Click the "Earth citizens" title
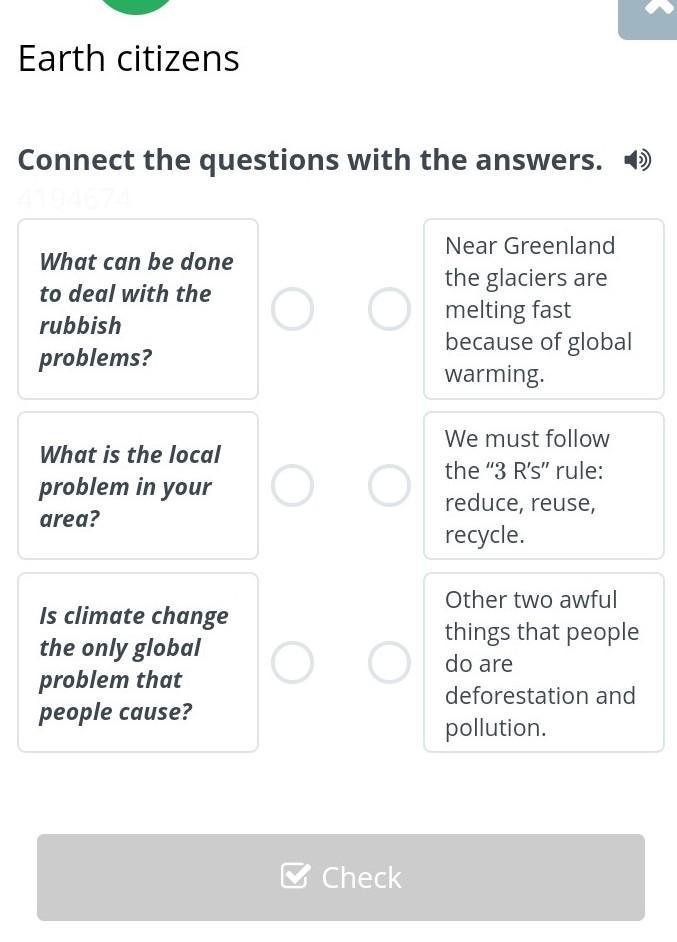This screenshot has width=677, height=942. click(129, 59)
